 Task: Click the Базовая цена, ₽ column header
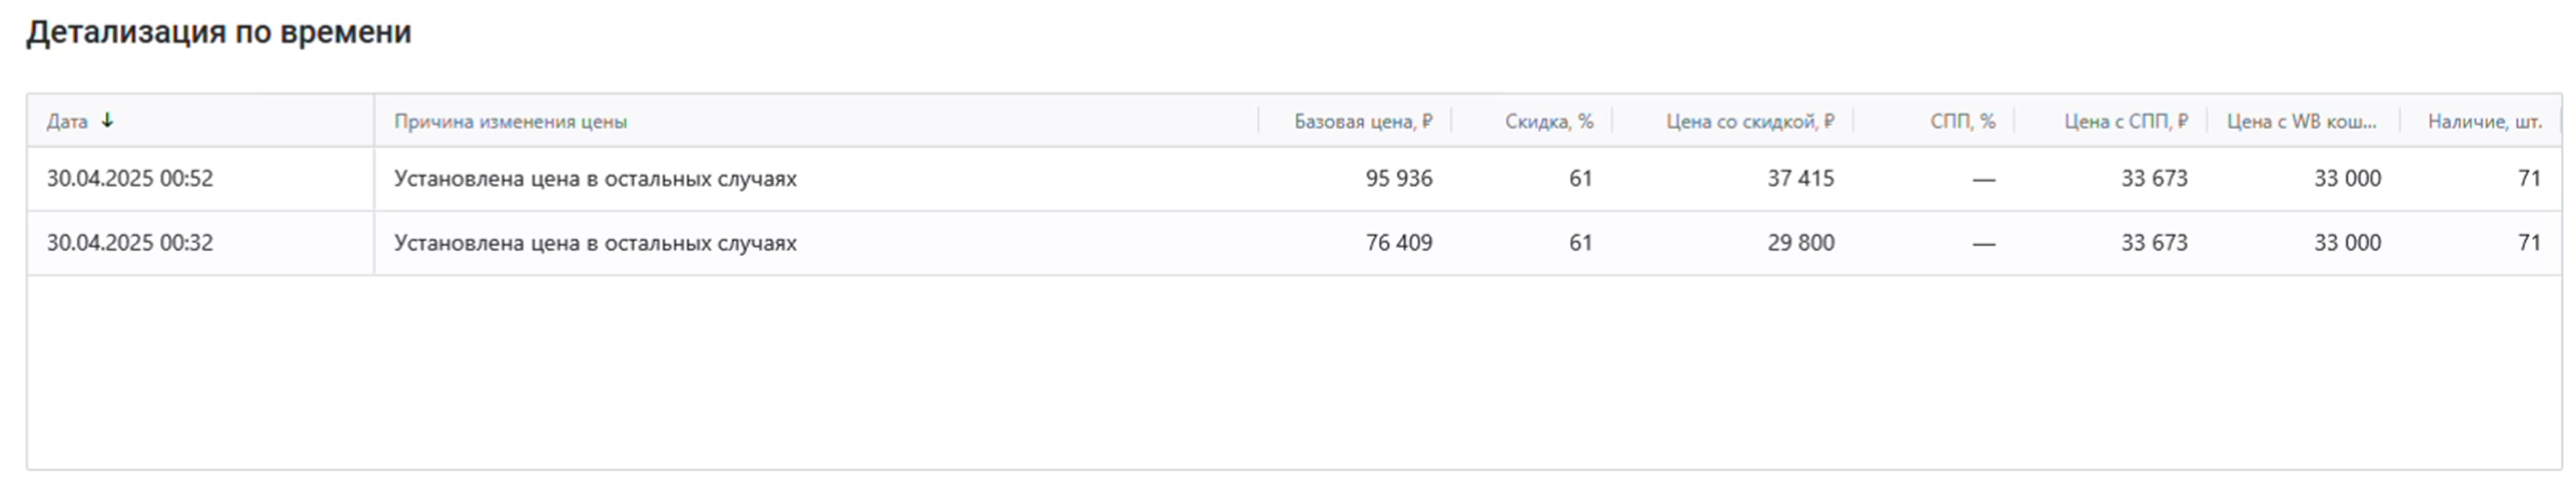coord(1363,121)
